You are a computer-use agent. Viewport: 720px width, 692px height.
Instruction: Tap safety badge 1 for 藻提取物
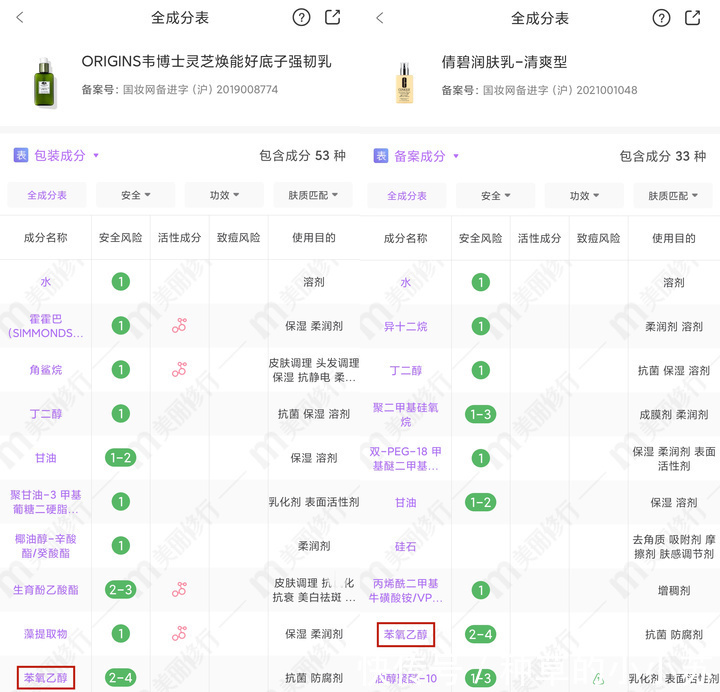pyautogui.click(x=121, y=634)
